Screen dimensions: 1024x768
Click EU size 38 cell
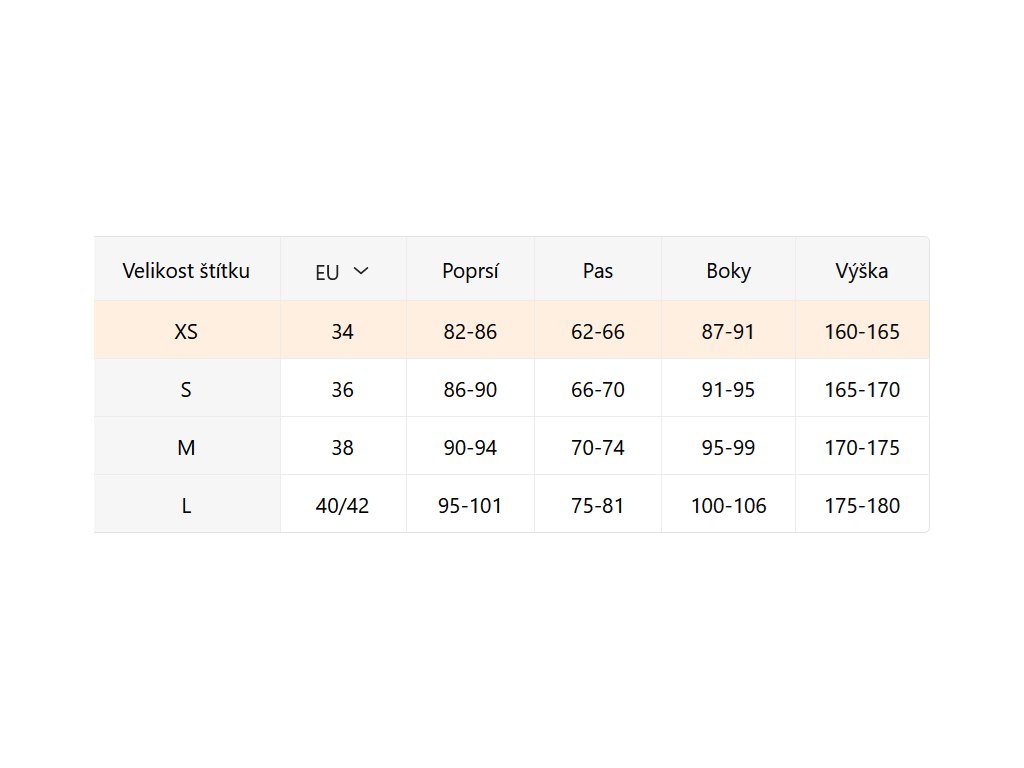click(x=342, y=448)
